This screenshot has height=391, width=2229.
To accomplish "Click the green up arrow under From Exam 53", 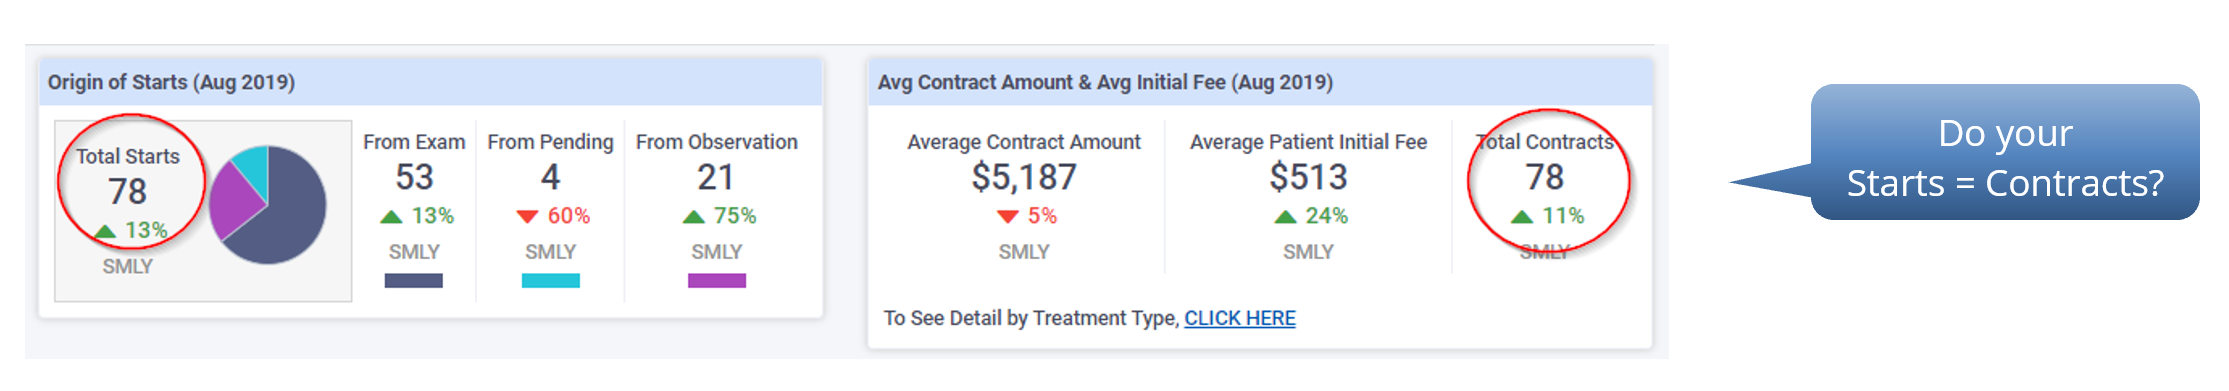I will click(392, 216).
